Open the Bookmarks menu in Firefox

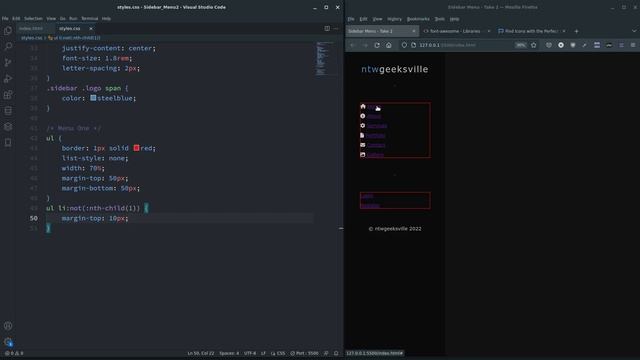(418, 19)
